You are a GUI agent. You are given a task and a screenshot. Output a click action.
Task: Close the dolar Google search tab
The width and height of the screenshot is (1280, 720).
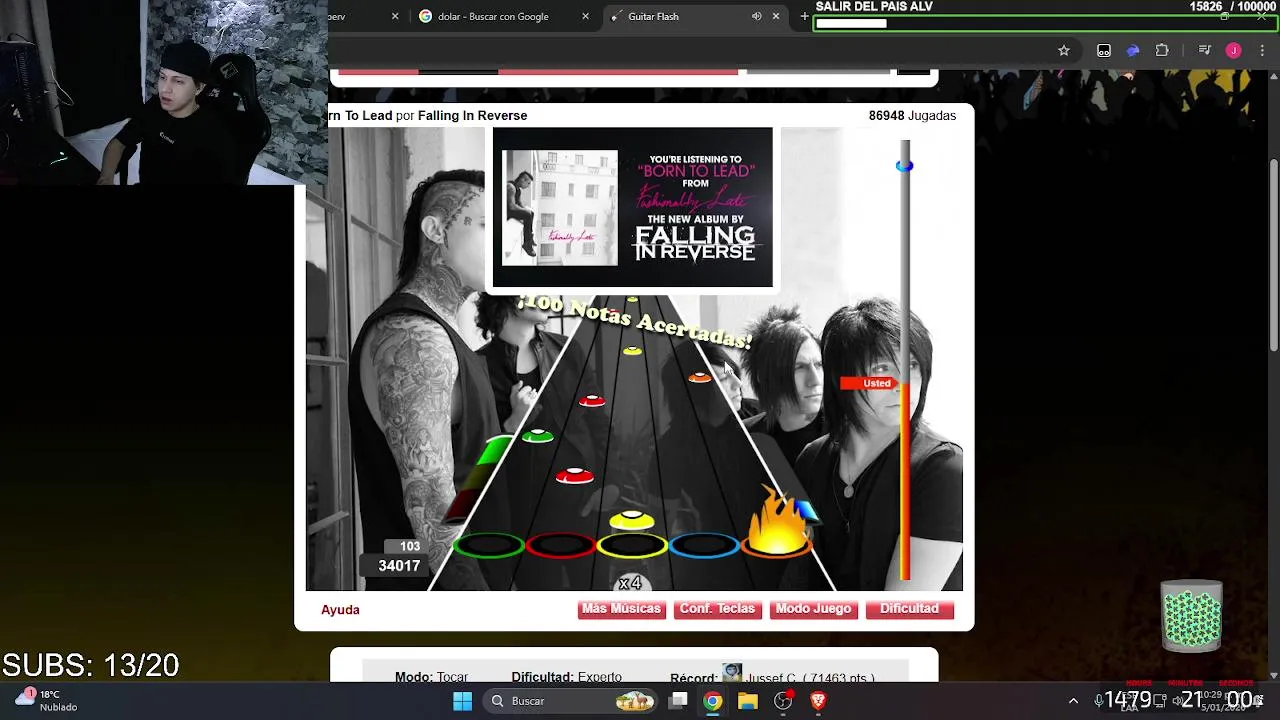[x=585, y=16]
